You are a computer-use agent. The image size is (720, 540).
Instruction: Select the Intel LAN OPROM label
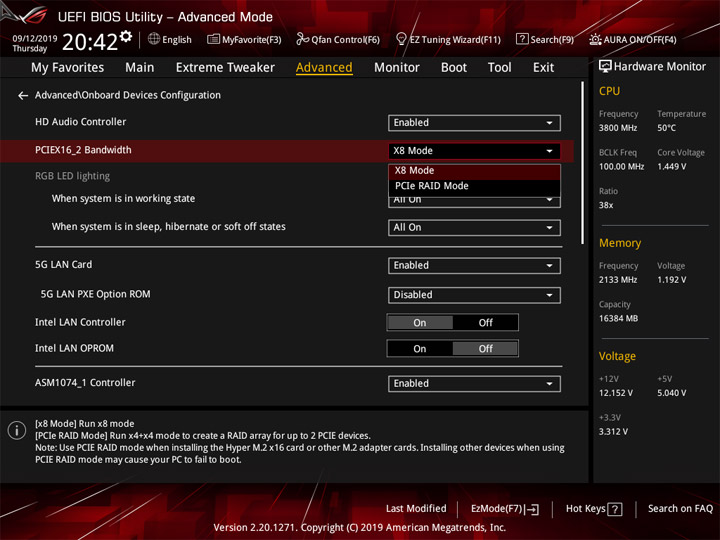coord(74,349)
